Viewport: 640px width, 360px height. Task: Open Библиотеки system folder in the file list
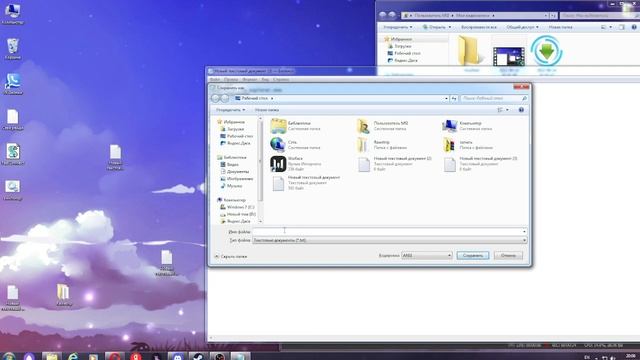296,126
